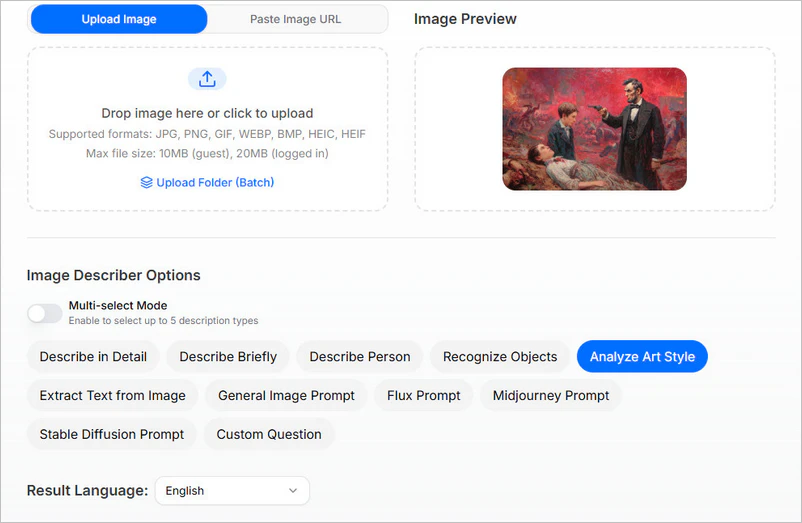Click the dropdown chevron beside English
Viewport: 802px width, 523px height.
pyautogui.click(x=293, y=491)
